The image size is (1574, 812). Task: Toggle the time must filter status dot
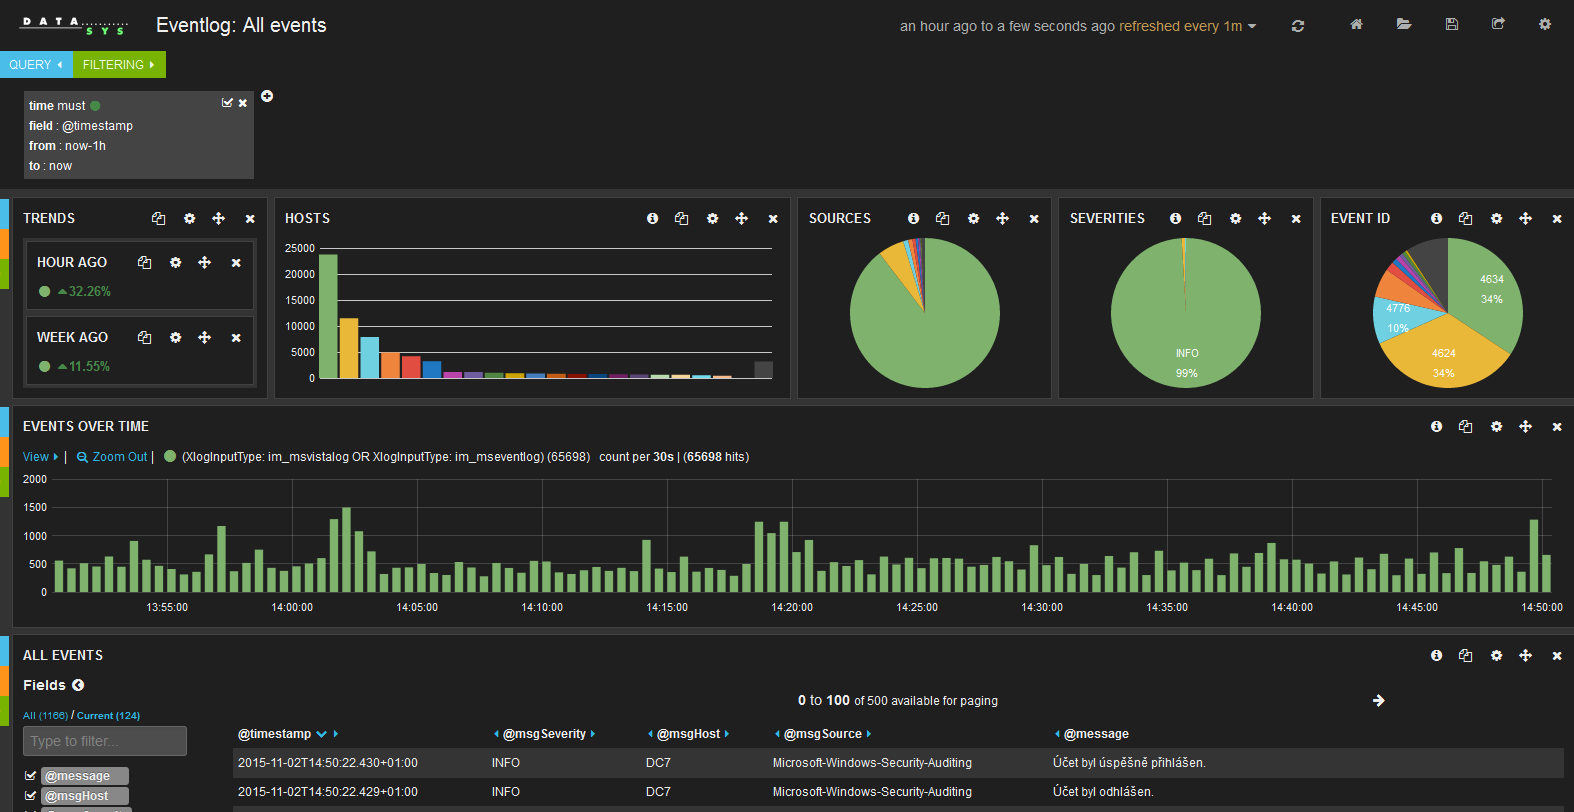(95, 106)
